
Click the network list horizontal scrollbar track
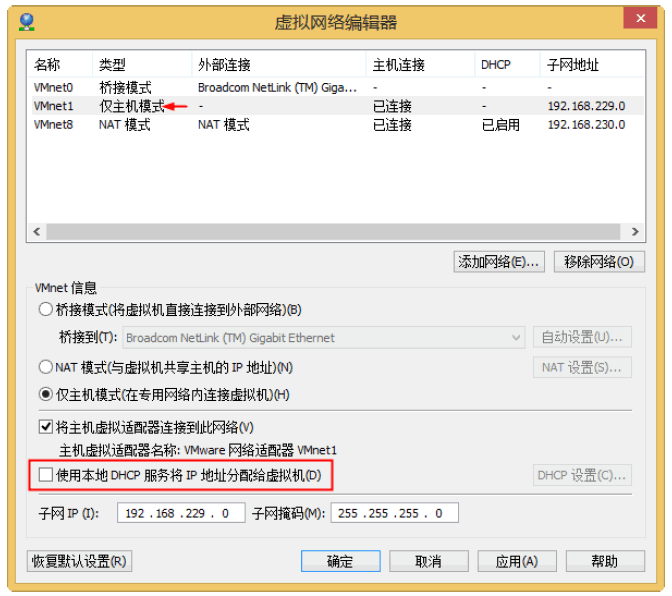click(x=333, y=232)
